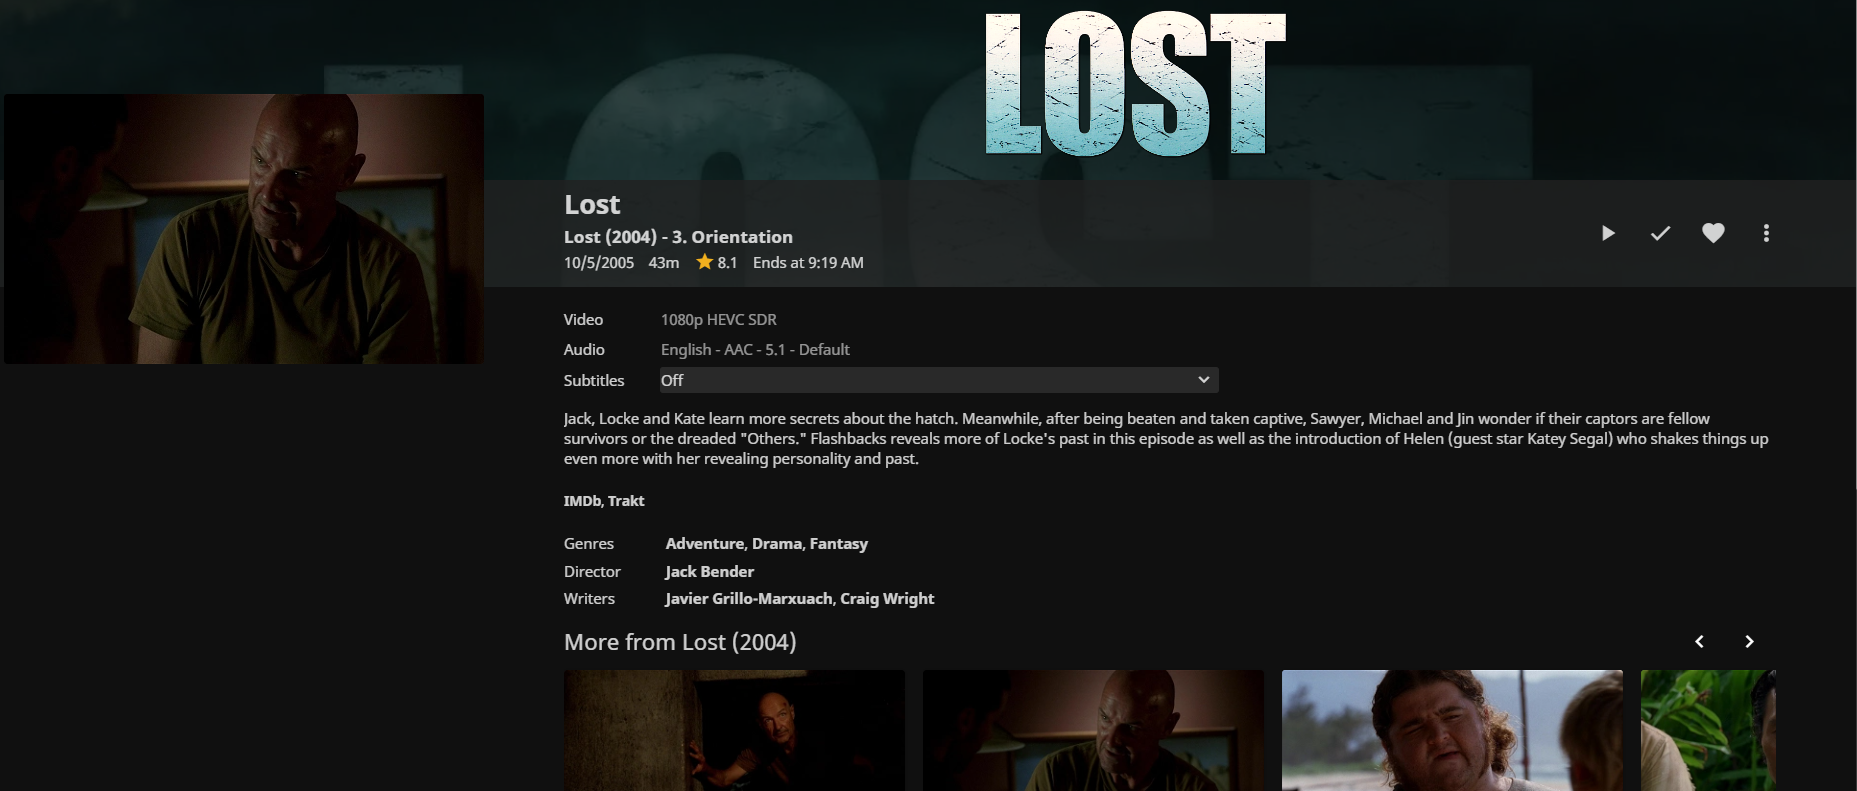The image size is (1857, 791).
Task: Open writer Javier Grillo-Marxuach
Action: 749,599
